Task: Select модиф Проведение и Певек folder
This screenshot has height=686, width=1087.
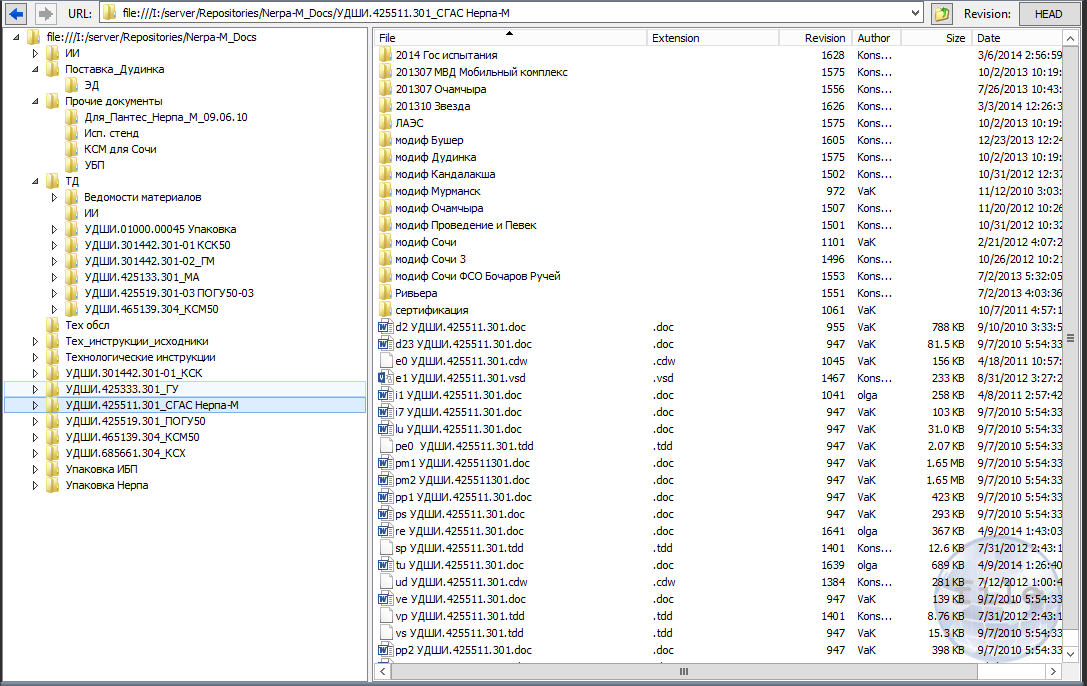Action: [x=466, y=225]
